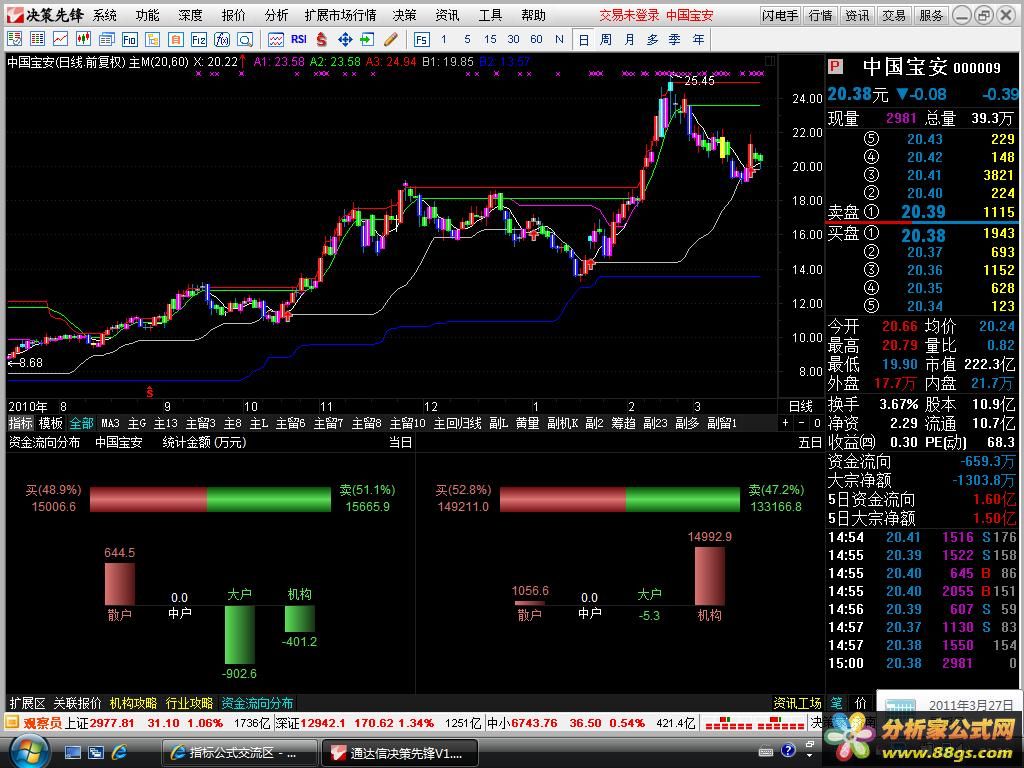
Task: Select the 机构攻略 bottom tab
Action: [133, 703]
